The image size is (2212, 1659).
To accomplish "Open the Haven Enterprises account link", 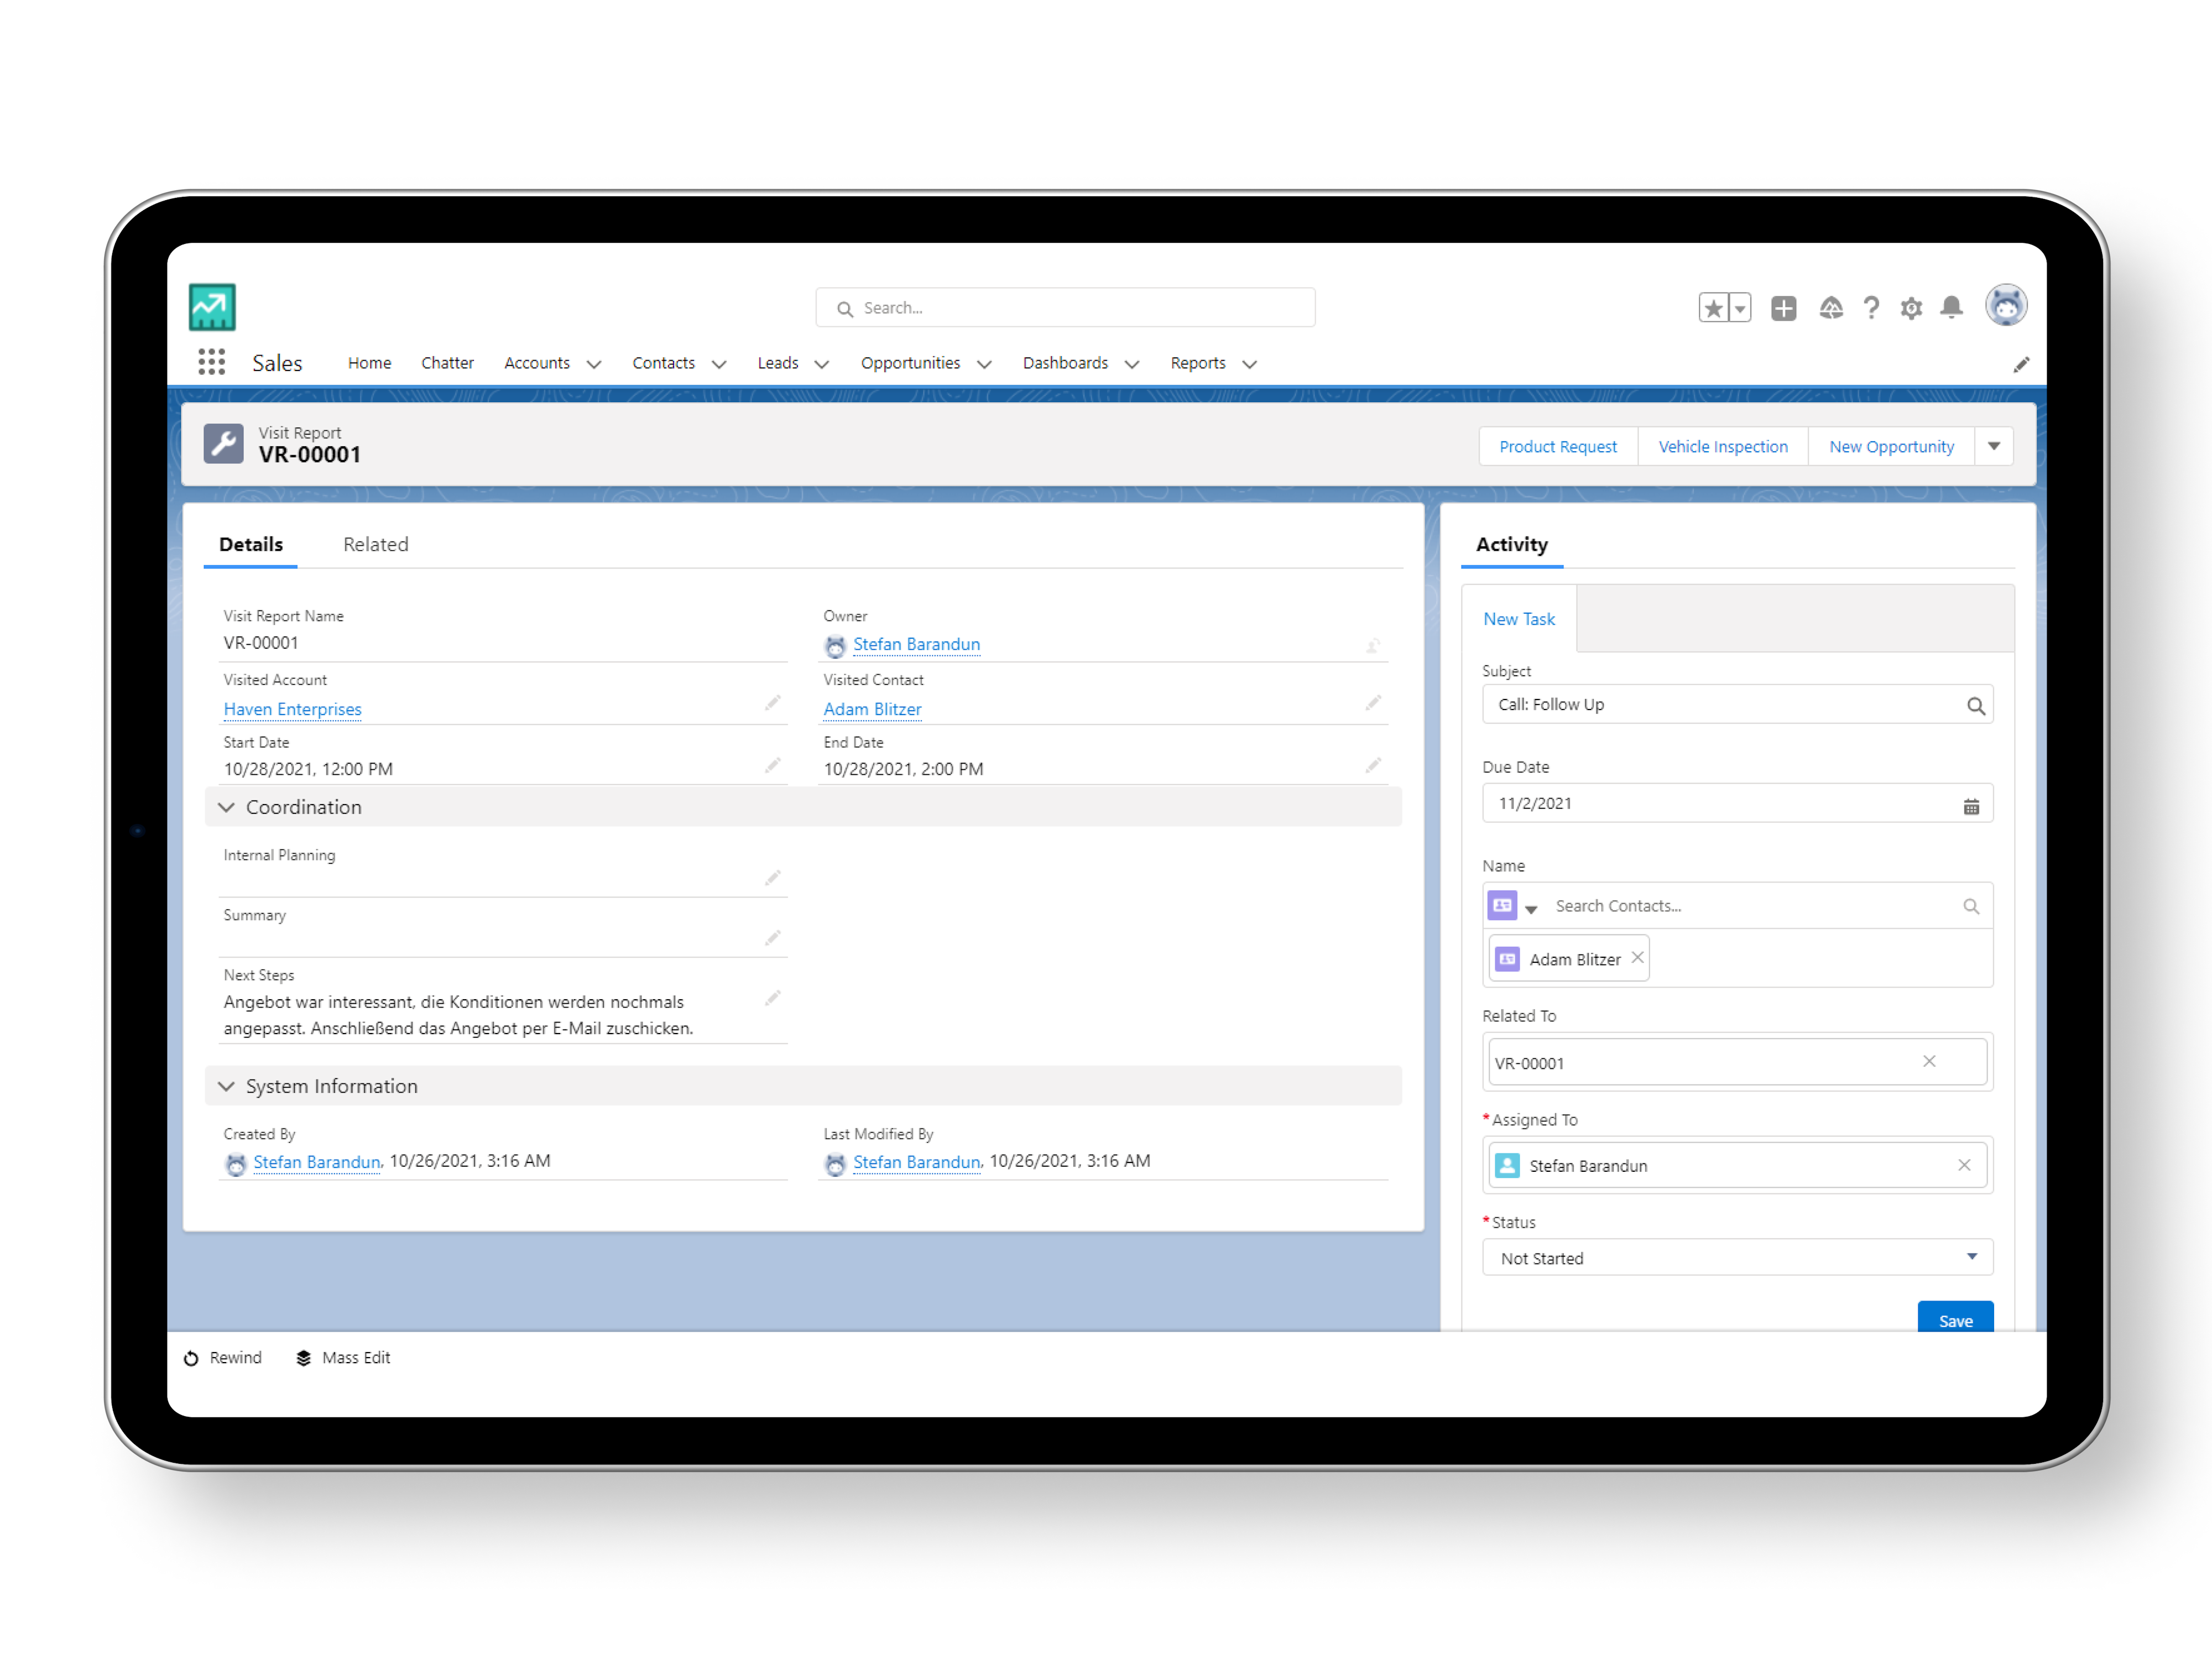I will coord(293,709).
